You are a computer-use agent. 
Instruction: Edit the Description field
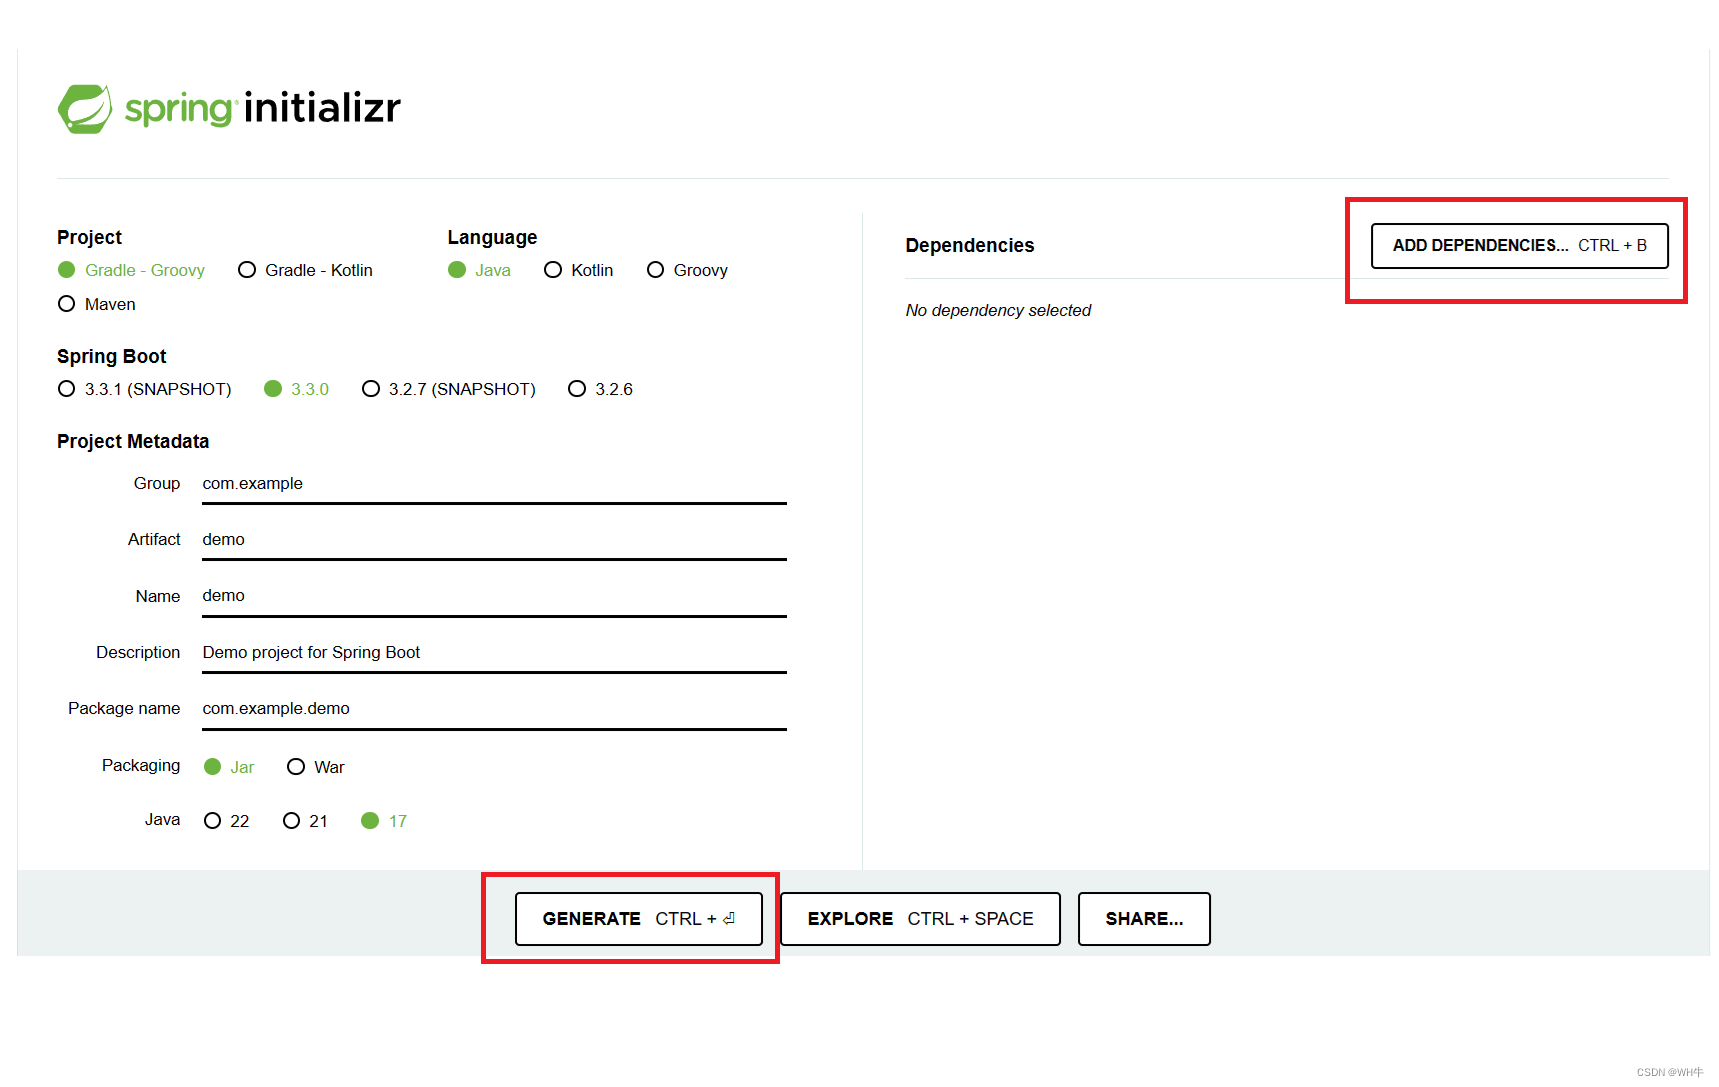click(x=494, y=653)
